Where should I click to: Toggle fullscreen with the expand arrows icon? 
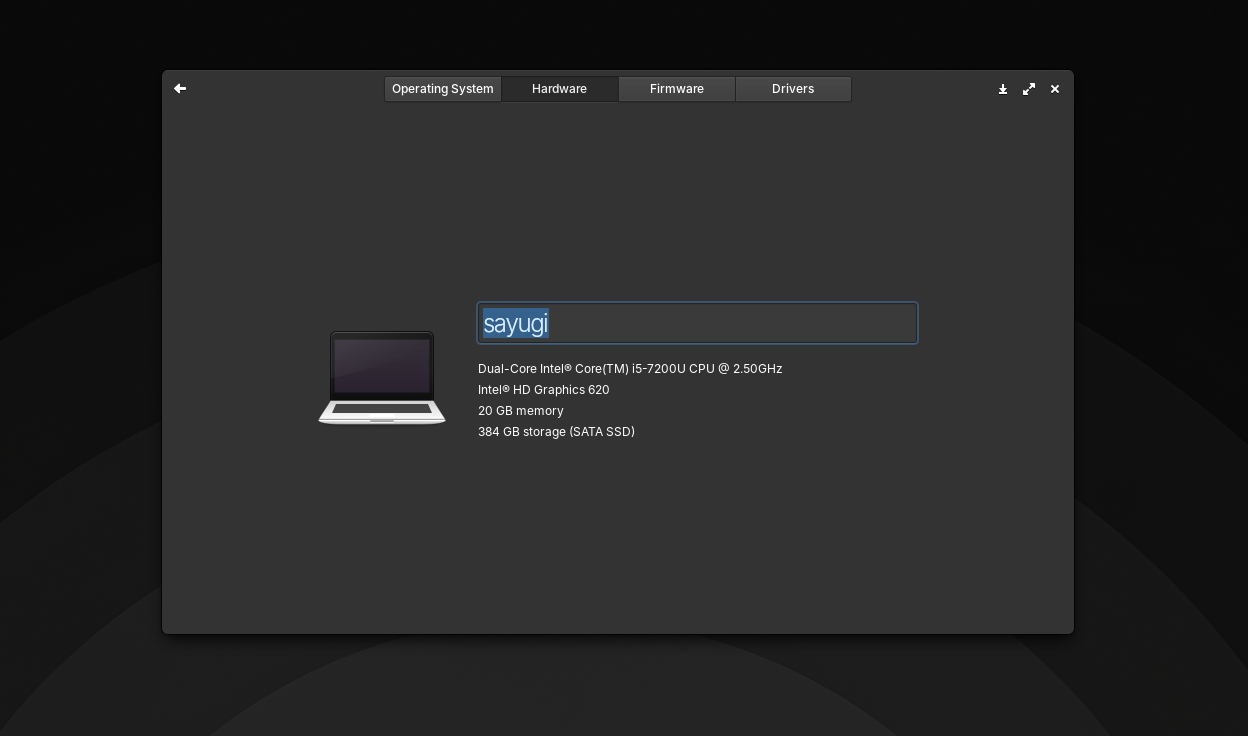click(x=1029, y=89)
